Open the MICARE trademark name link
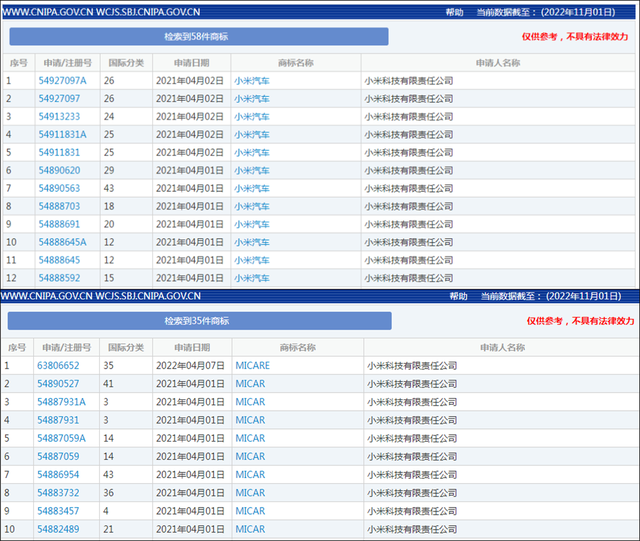 [x=252, y=366]
